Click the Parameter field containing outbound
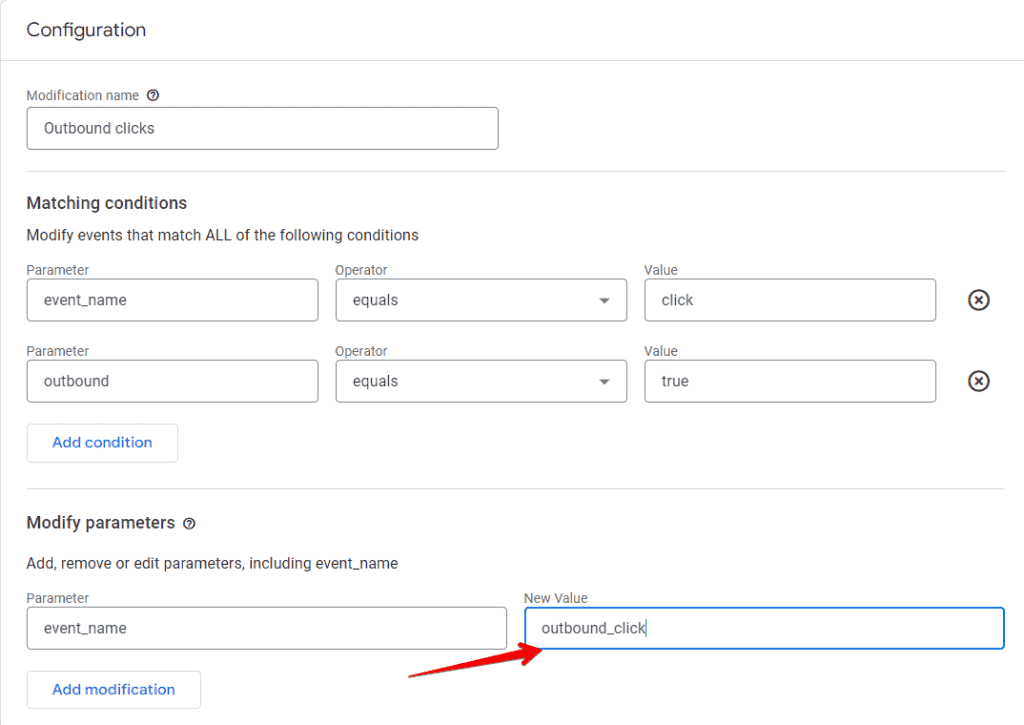 (x=172, y=381)
